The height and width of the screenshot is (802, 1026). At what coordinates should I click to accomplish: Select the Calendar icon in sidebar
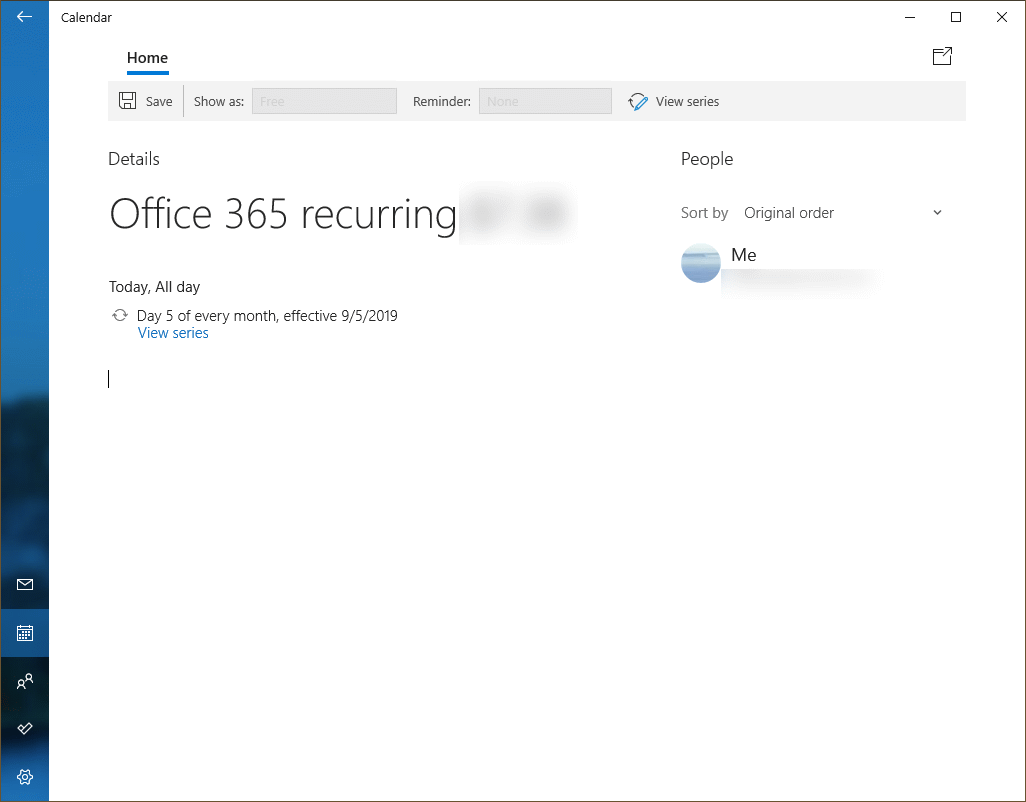pos(25,633)
